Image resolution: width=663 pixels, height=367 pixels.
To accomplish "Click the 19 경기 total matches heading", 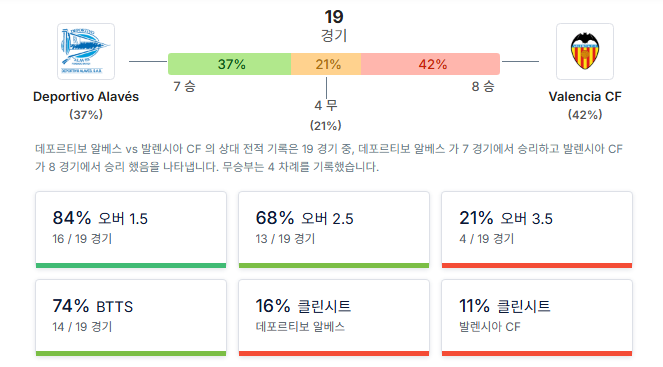I will pyautogui.click(x=334, y=26).
